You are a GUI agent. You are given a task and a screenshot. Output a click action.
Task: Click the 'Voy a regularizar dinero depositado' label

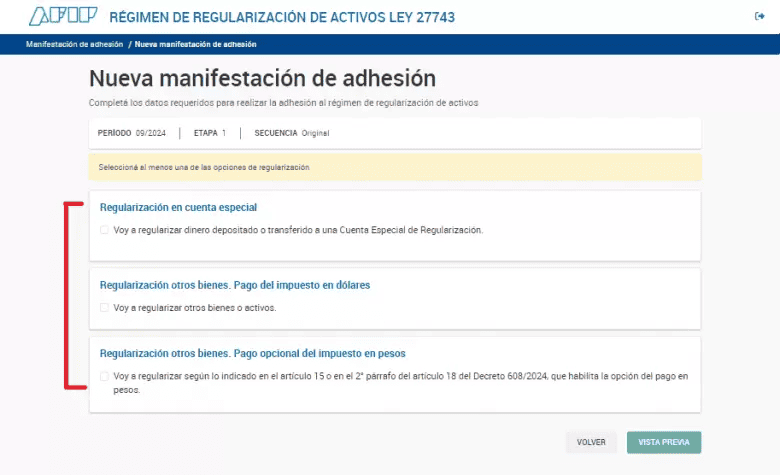click(298, 230)
